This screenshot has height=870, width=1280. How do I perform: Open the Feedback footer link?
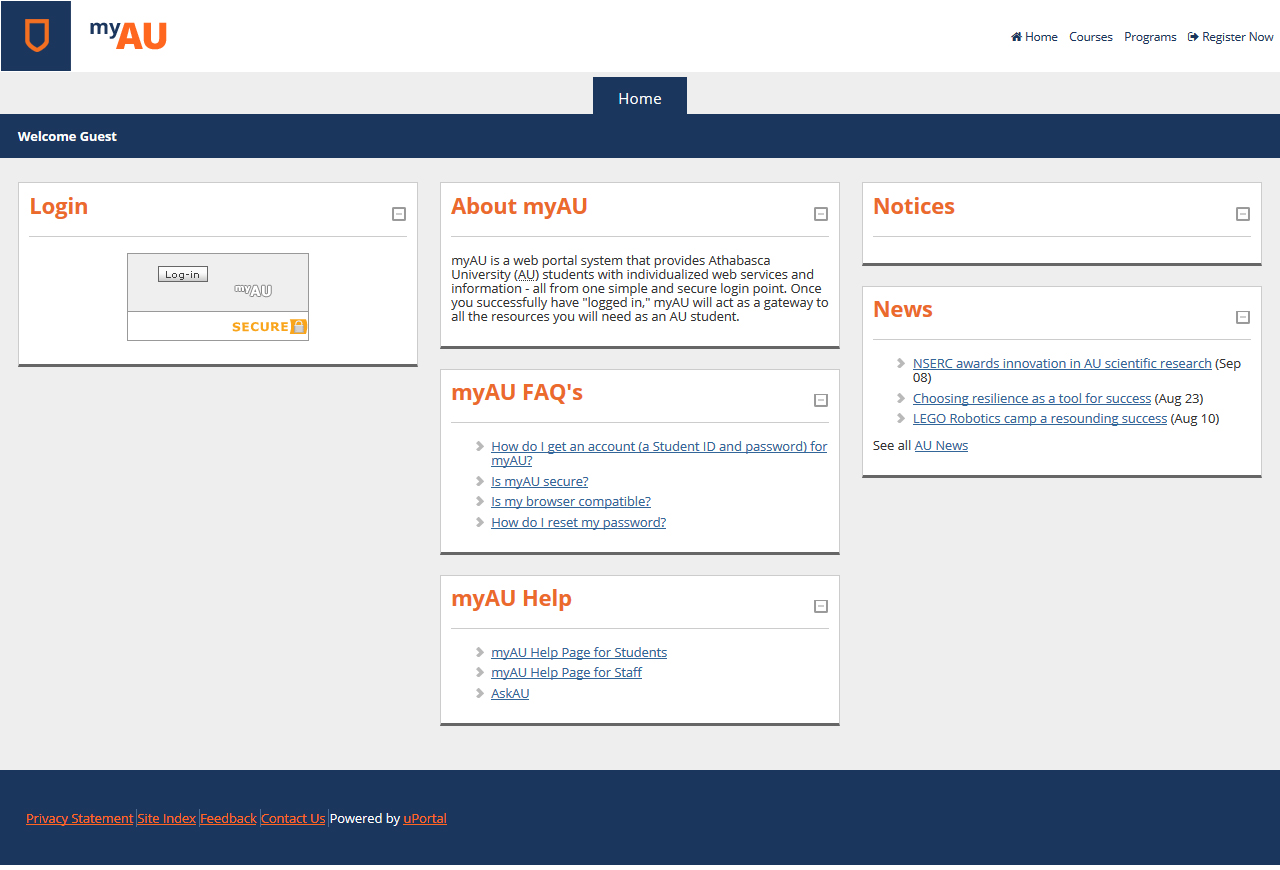click(229, 818)
